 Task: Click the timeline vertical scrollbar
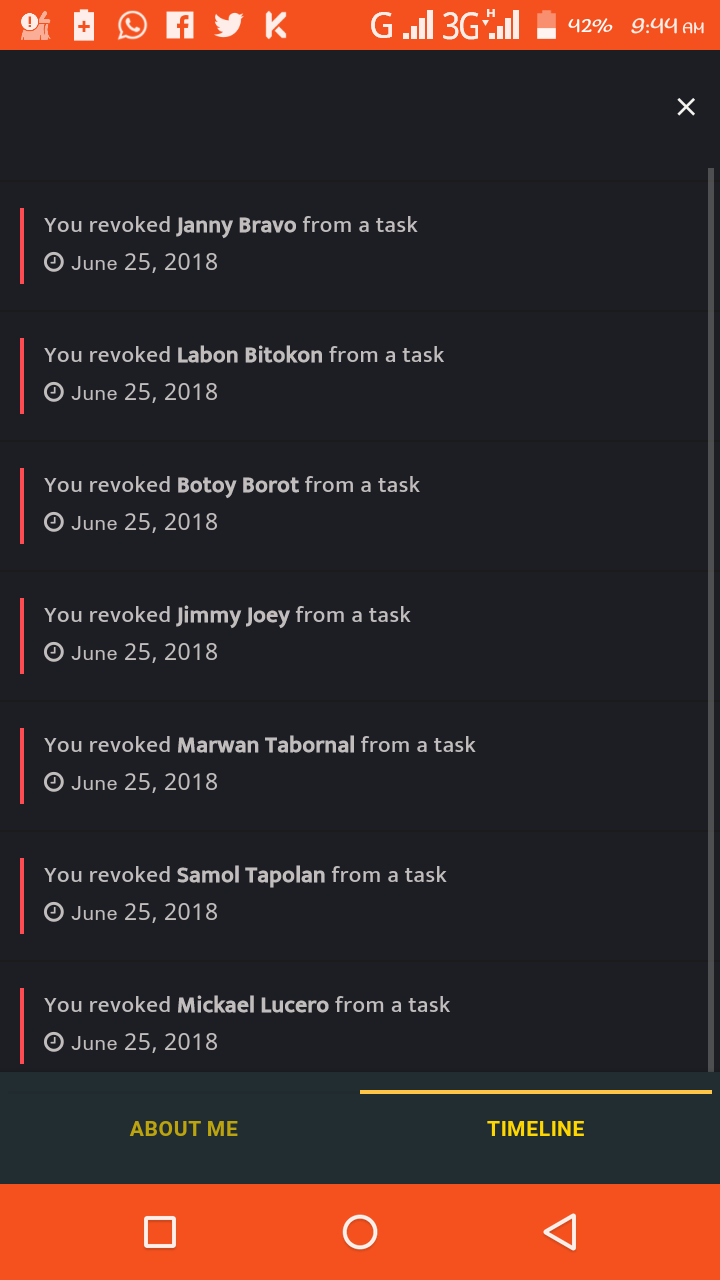tap(711, 620)
